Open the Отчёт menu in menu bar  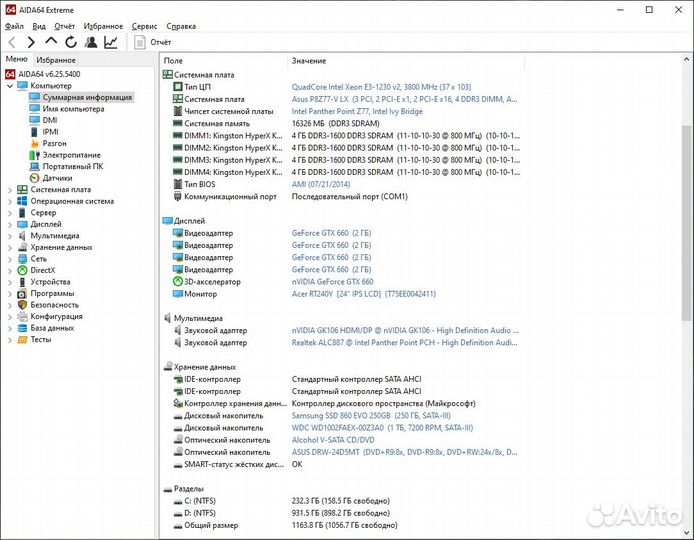pyautogui.click(x=65, y=26)
